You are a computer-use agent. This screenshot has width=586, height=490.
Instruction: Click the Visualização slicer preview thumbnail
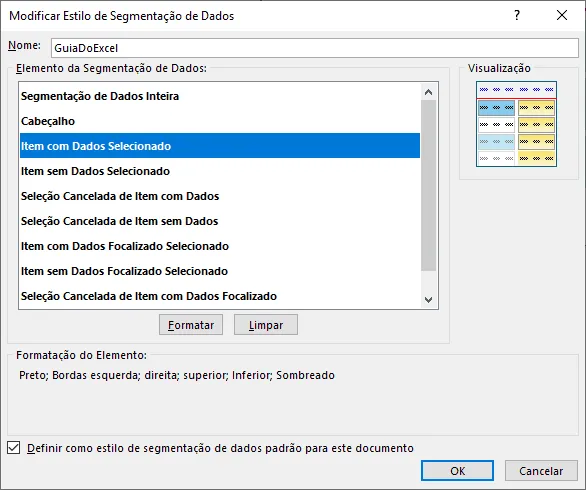516,124
